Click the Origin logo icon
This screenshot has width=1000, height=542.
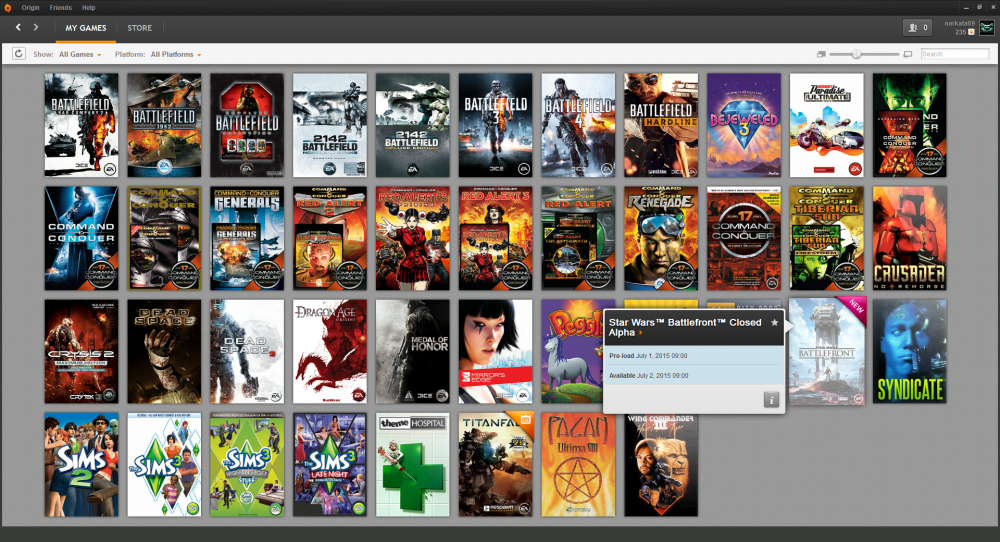(x=8, y=8)
